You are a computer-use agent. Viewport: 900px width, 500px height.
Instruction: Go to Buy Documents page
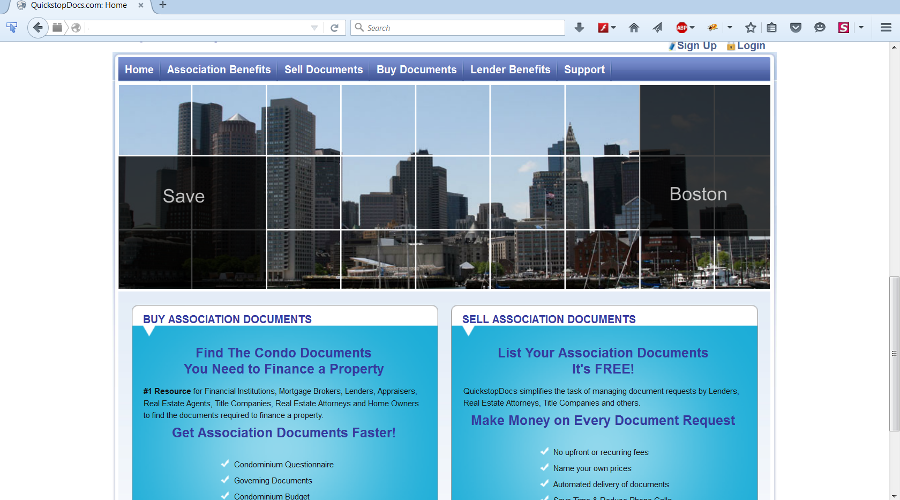tap(417, 69)
